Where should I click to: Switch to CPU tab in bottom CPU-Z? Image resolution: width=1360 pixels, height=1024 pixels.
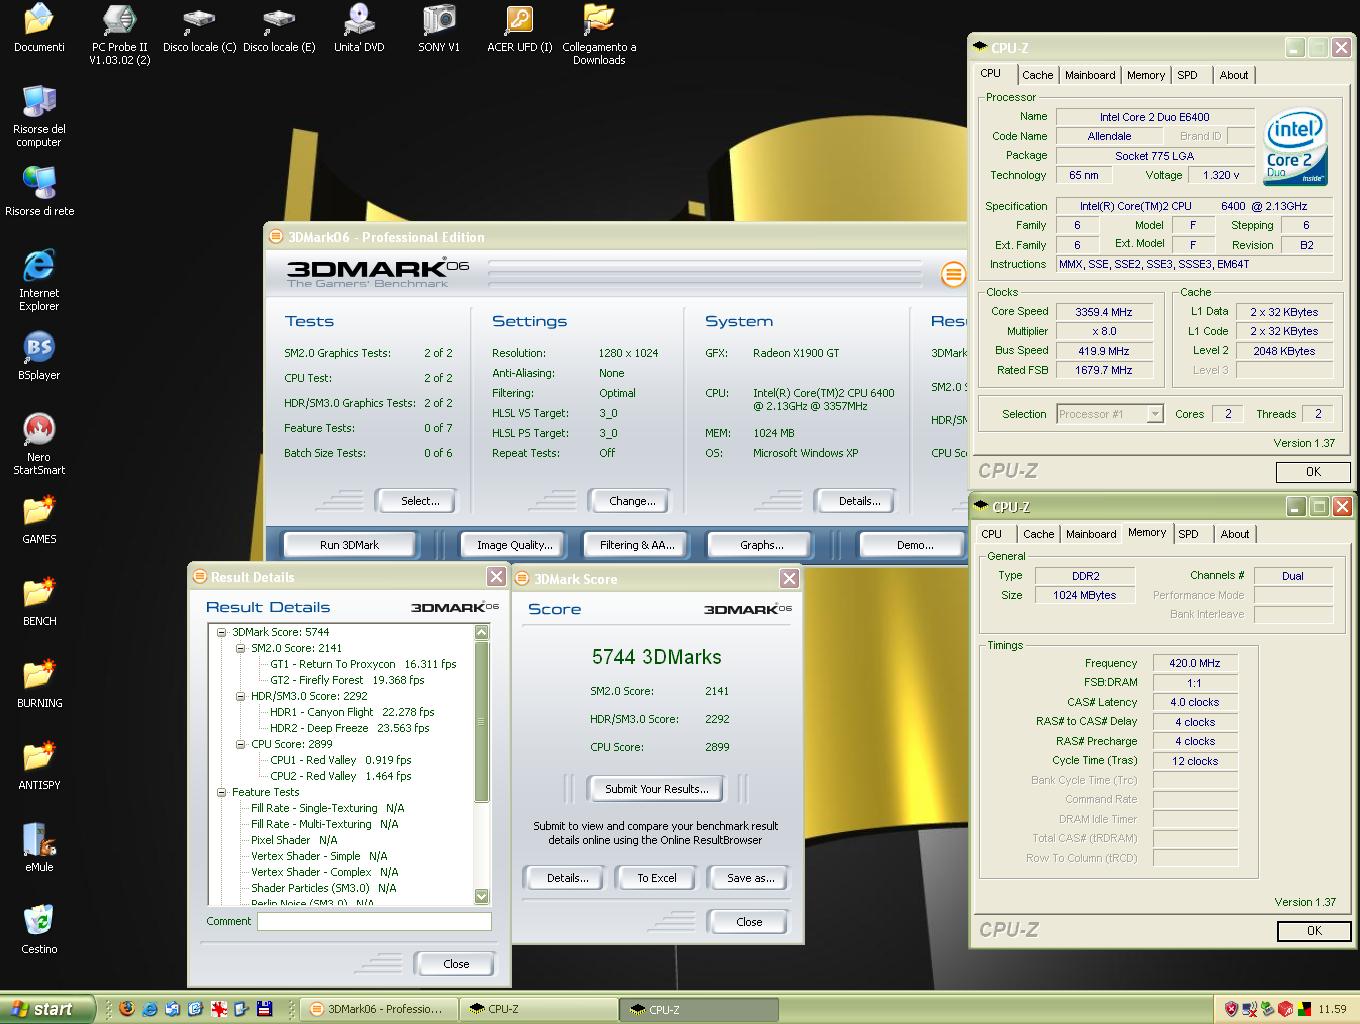click(x=992, y=534)
